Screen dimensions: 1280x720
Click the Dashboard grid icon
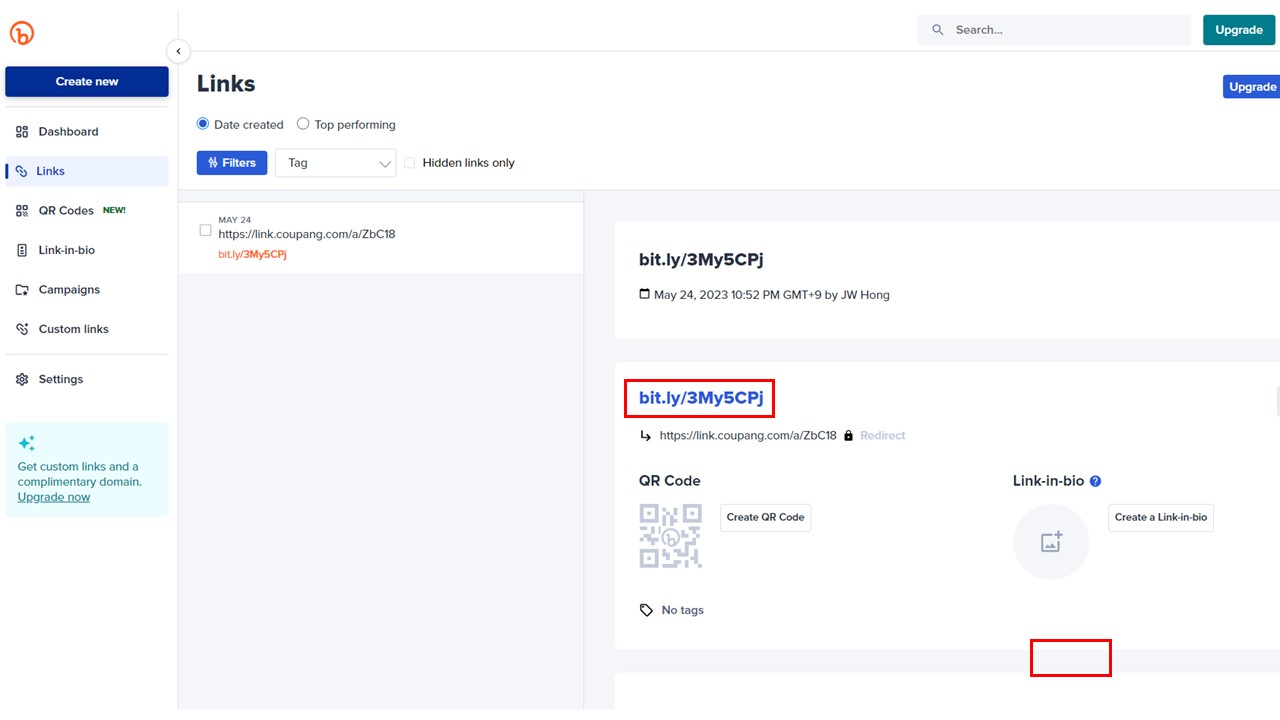[22, 132]
